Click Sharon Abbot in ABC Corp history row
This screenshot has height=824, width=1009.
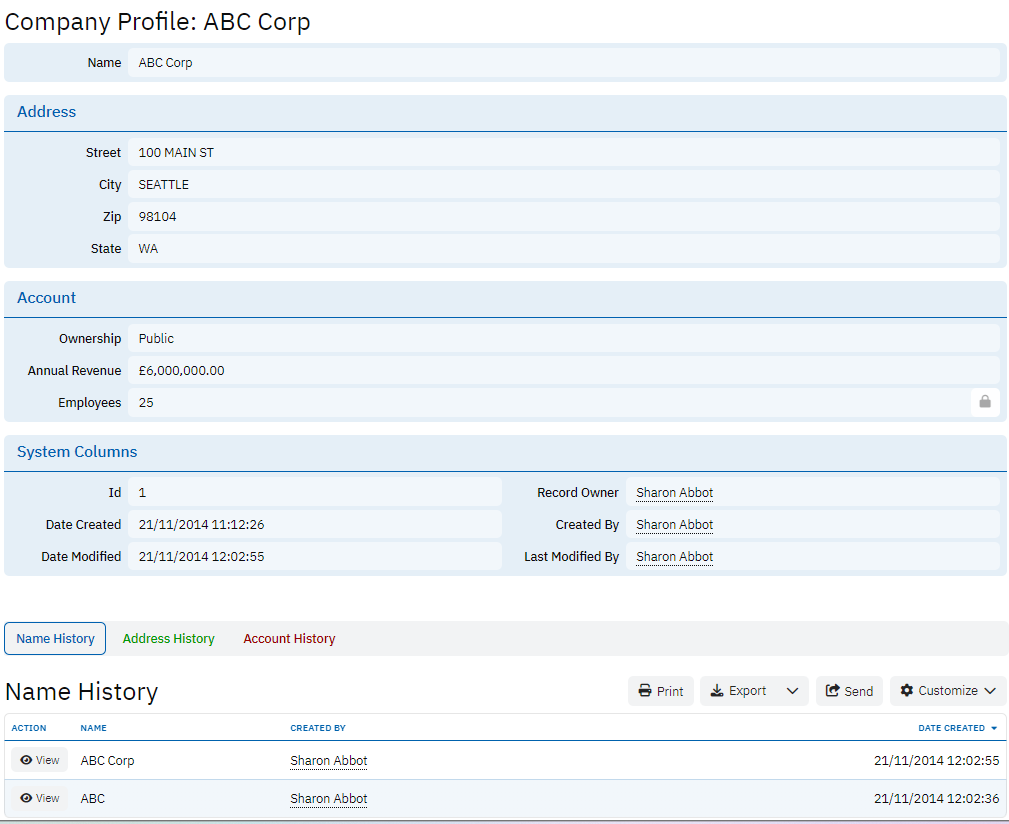(328, 761)
